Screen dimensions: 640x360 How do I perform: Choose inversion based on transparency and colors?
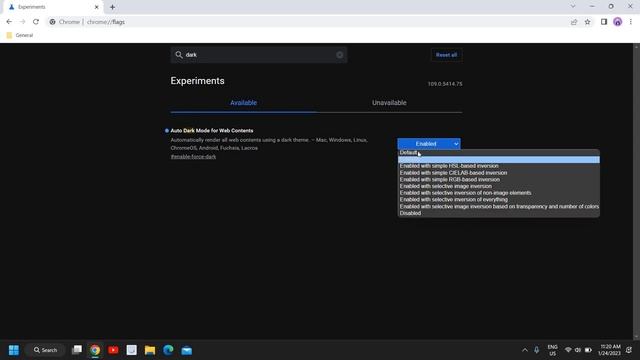[499, 207]
